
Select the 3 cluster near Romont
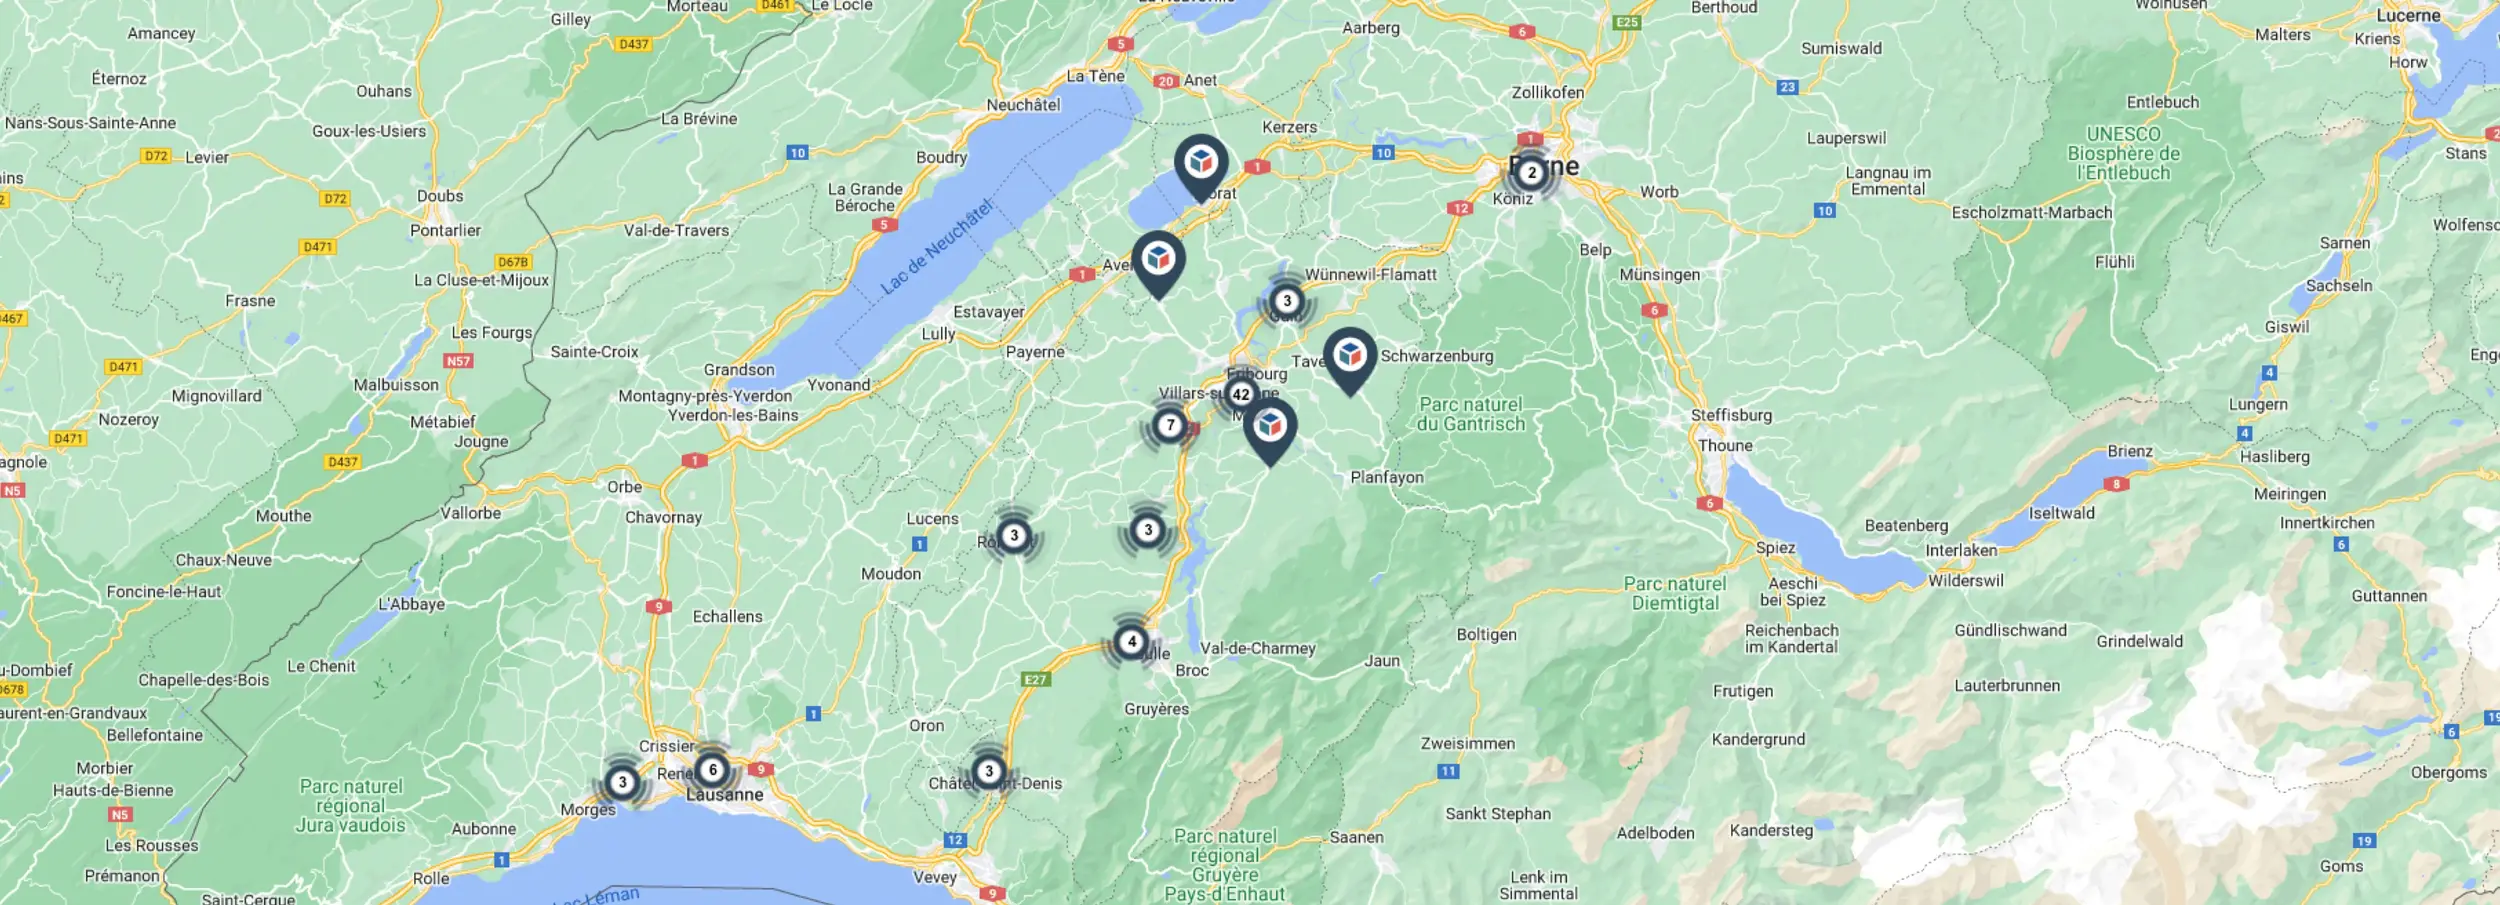click(1014, 535)
